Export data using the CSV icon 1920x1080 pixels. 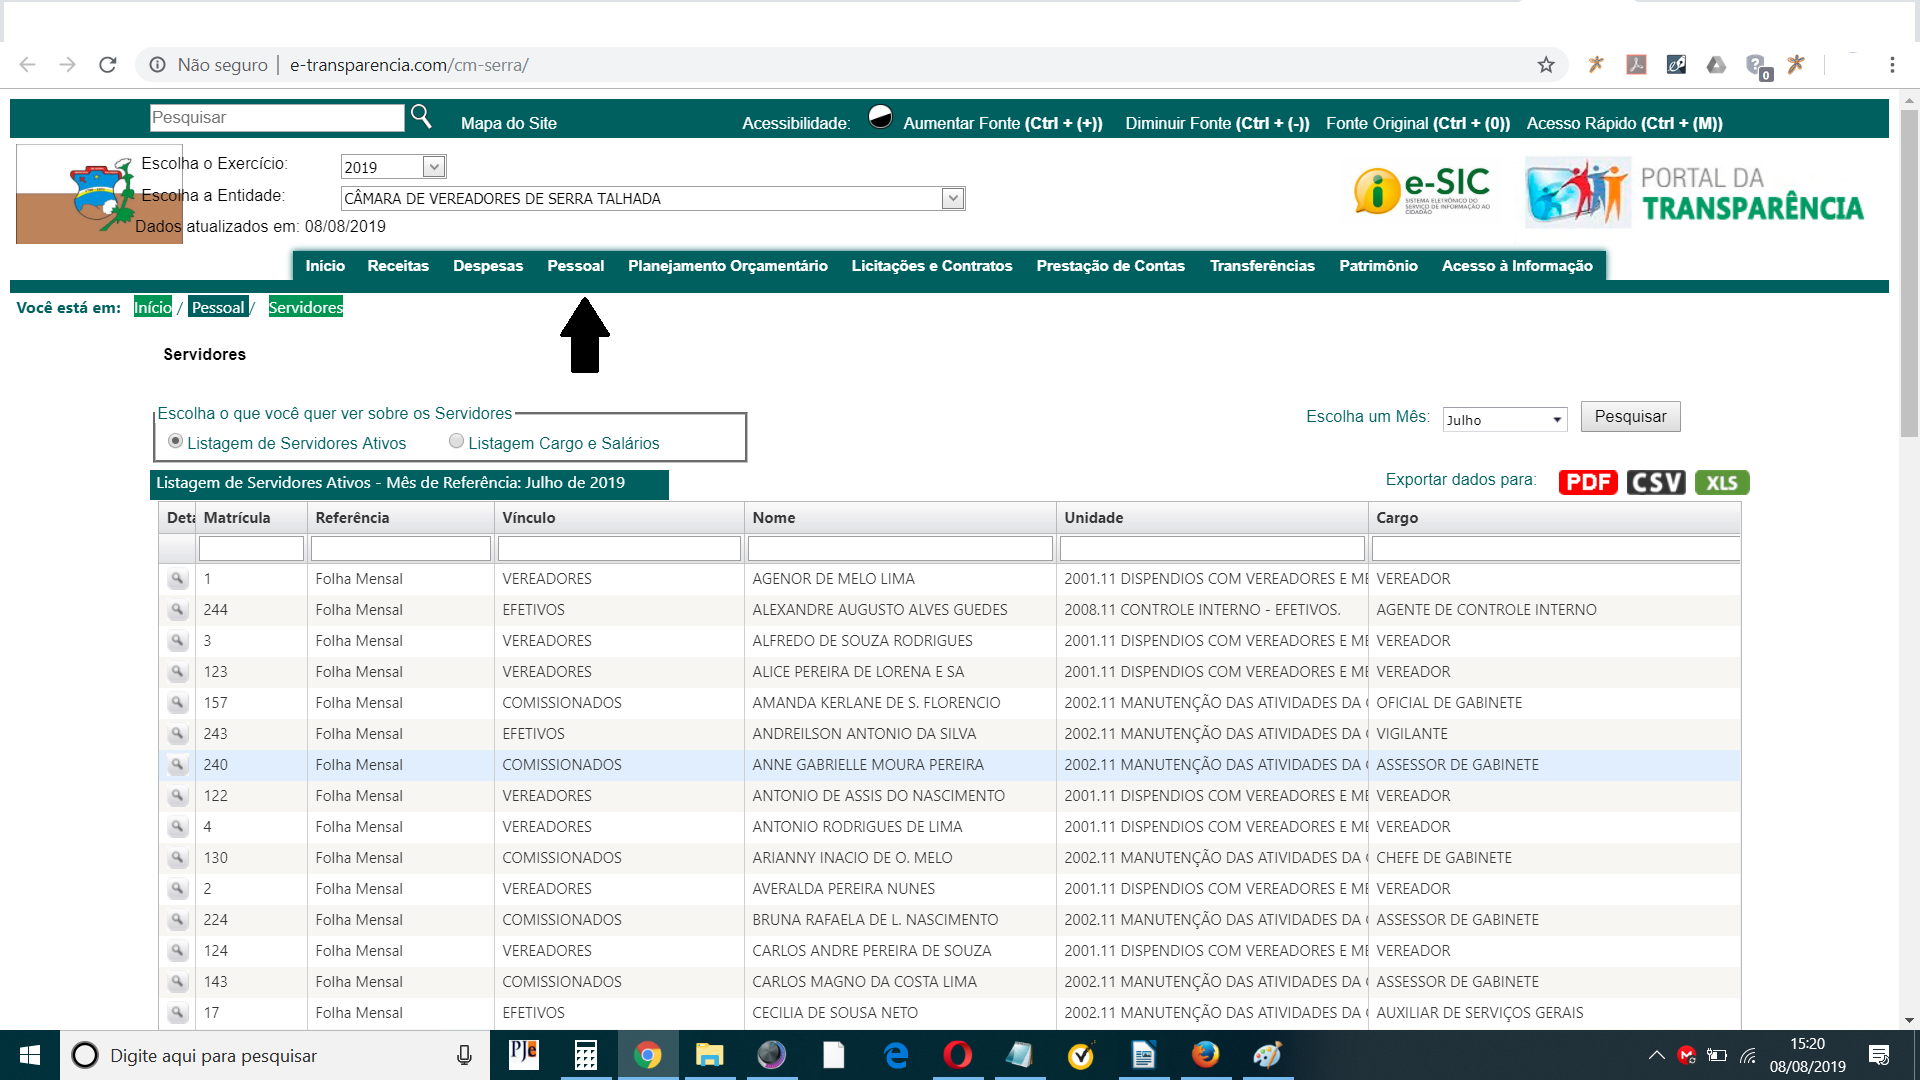click(x=1655, y=483)
